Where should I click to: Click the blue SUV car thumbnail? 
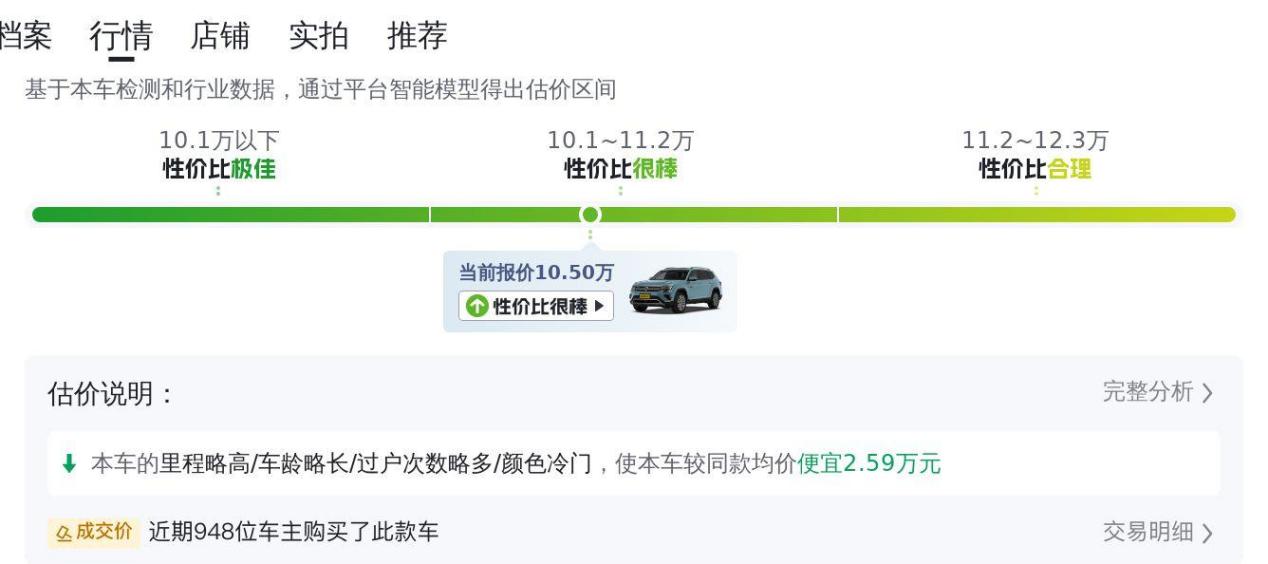pos(675,290)
